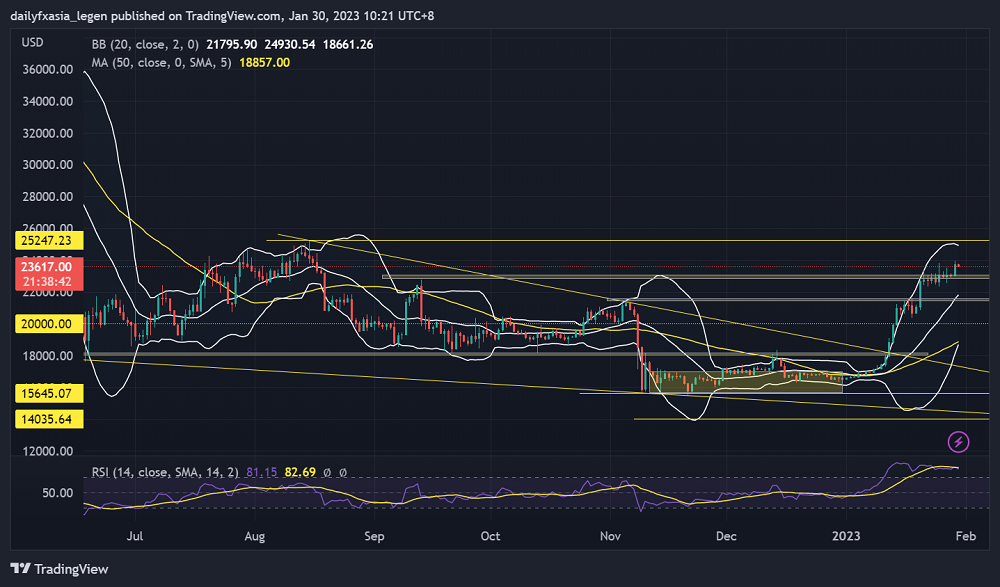Click the BB basis value 21795.90
This screenshot has width=1000, height=587.
[232, 45]
